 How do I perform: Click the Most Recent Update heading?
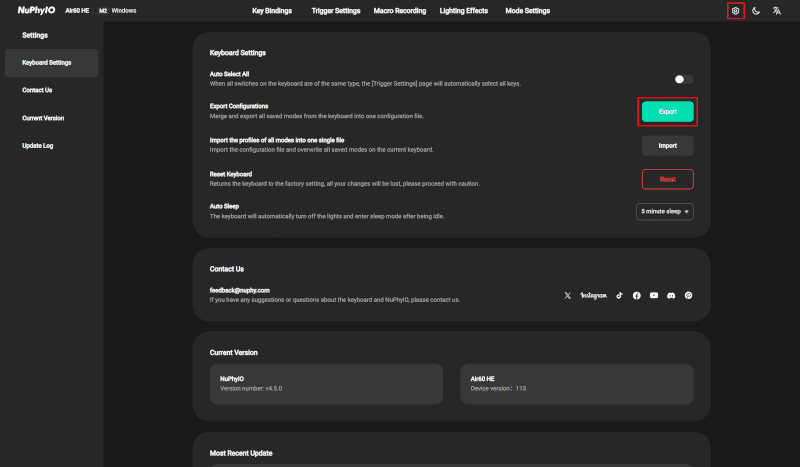241,453
